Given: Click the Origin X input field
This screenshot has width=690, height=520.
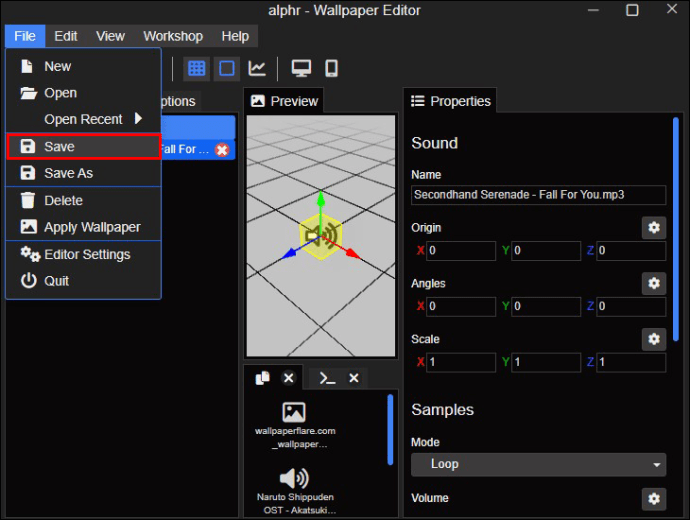Looking at the screenshot, I should click(461, 251).
